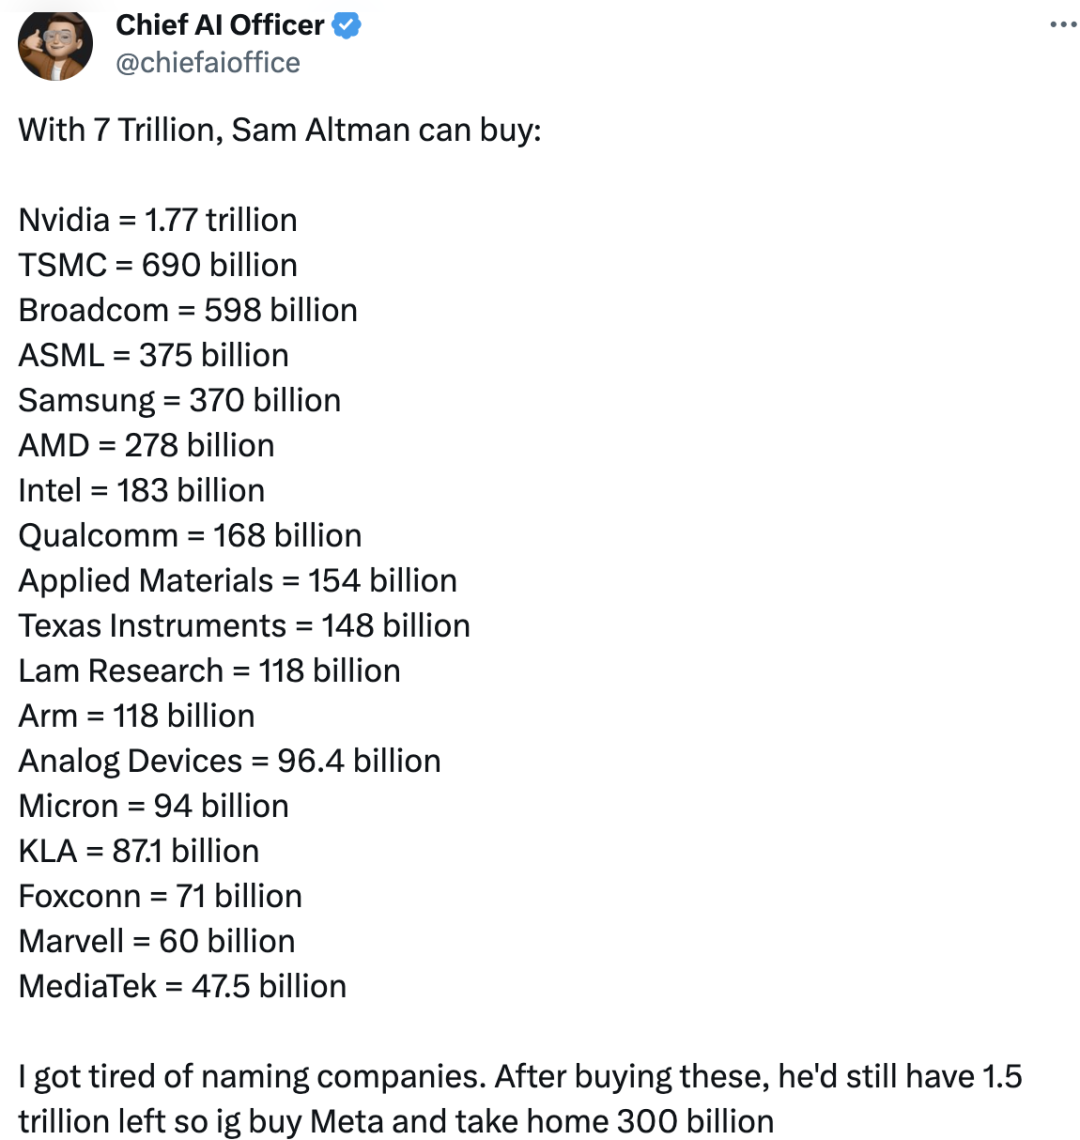
Task: Click the Nvidia = 1.77 trillion line
Action: click(158, 220)
